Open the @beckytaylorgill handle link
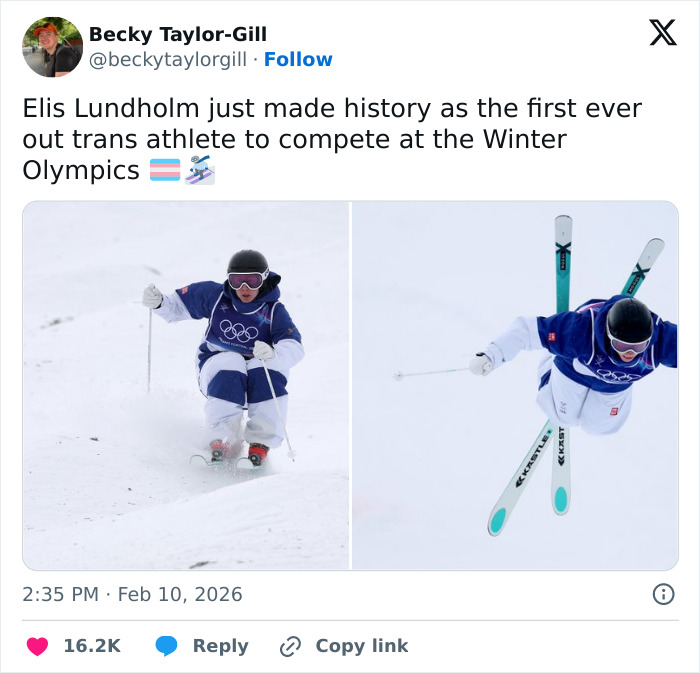 coord(167,60)
